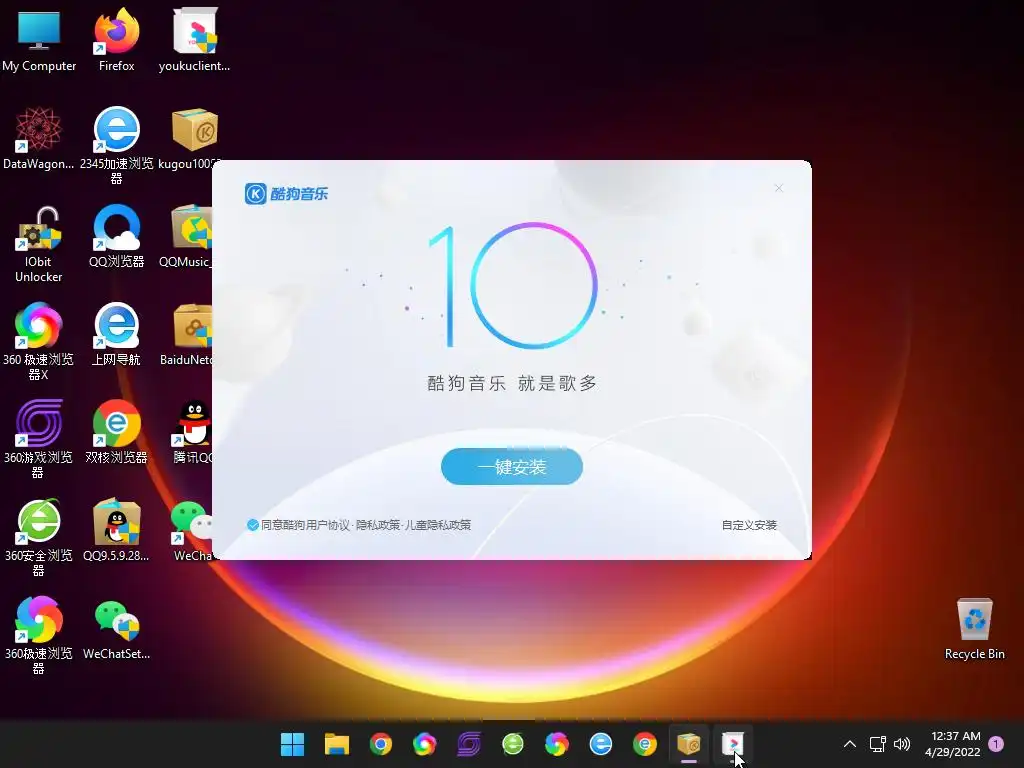Select the 双核浏览器 desktop shortcut
1024x768 pixels.
[x=116, y=432]
